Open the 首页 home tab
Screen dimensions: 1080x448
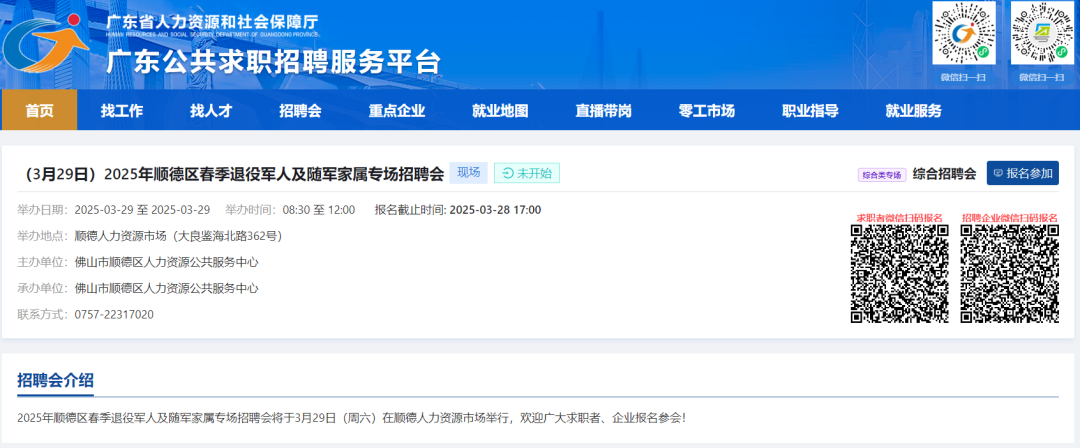39,110
